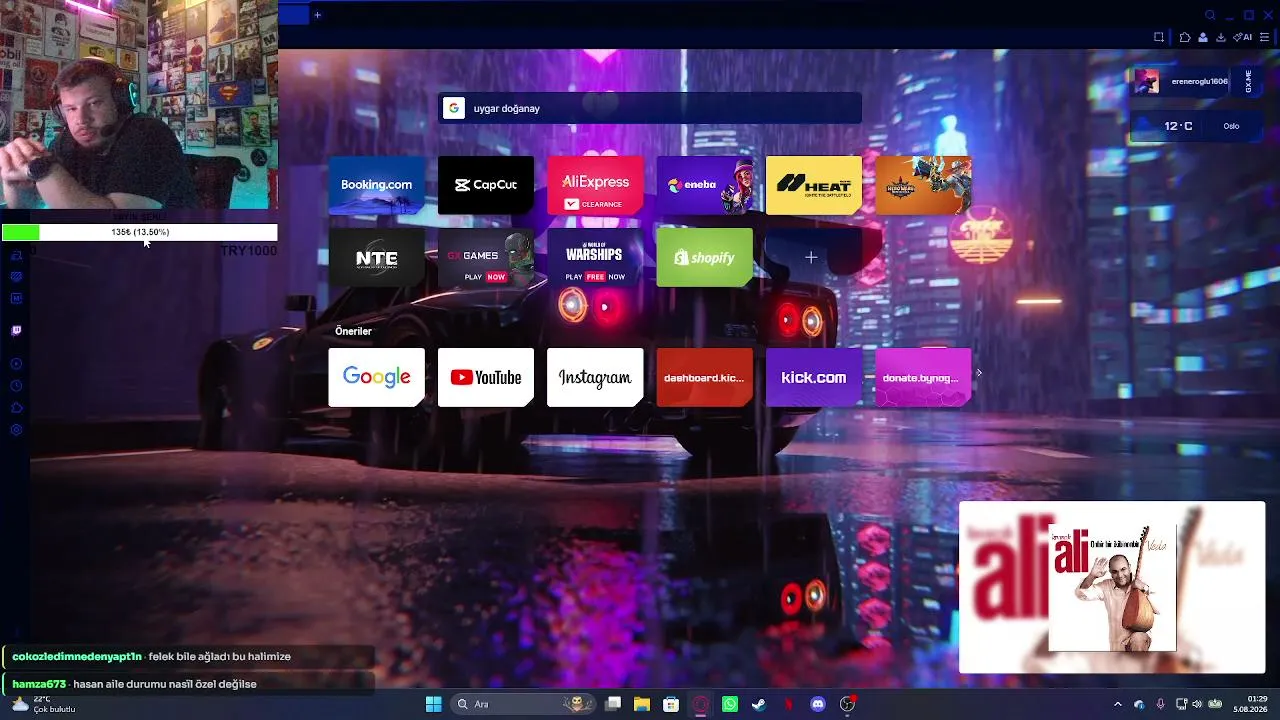Open the Eneba speed dial tile
The height and width of the screenshot is (720, 1280).
(705, 185)
